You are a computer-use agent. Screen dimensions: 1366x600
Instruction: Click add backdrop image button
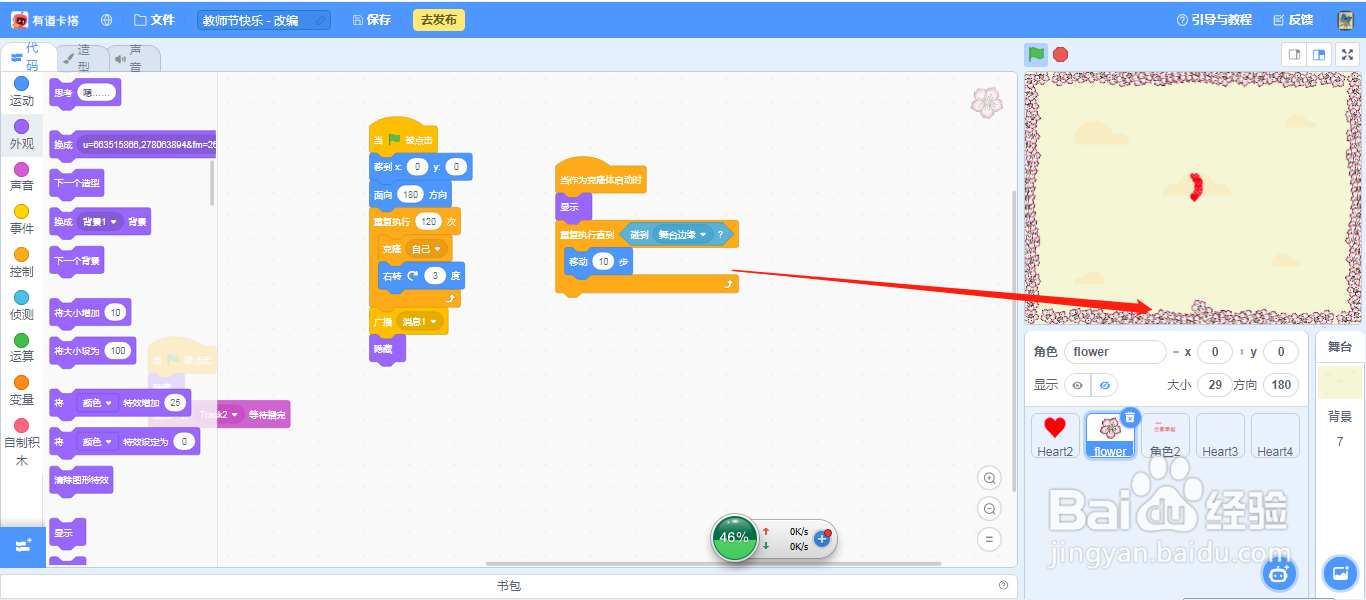(1339, 573)
